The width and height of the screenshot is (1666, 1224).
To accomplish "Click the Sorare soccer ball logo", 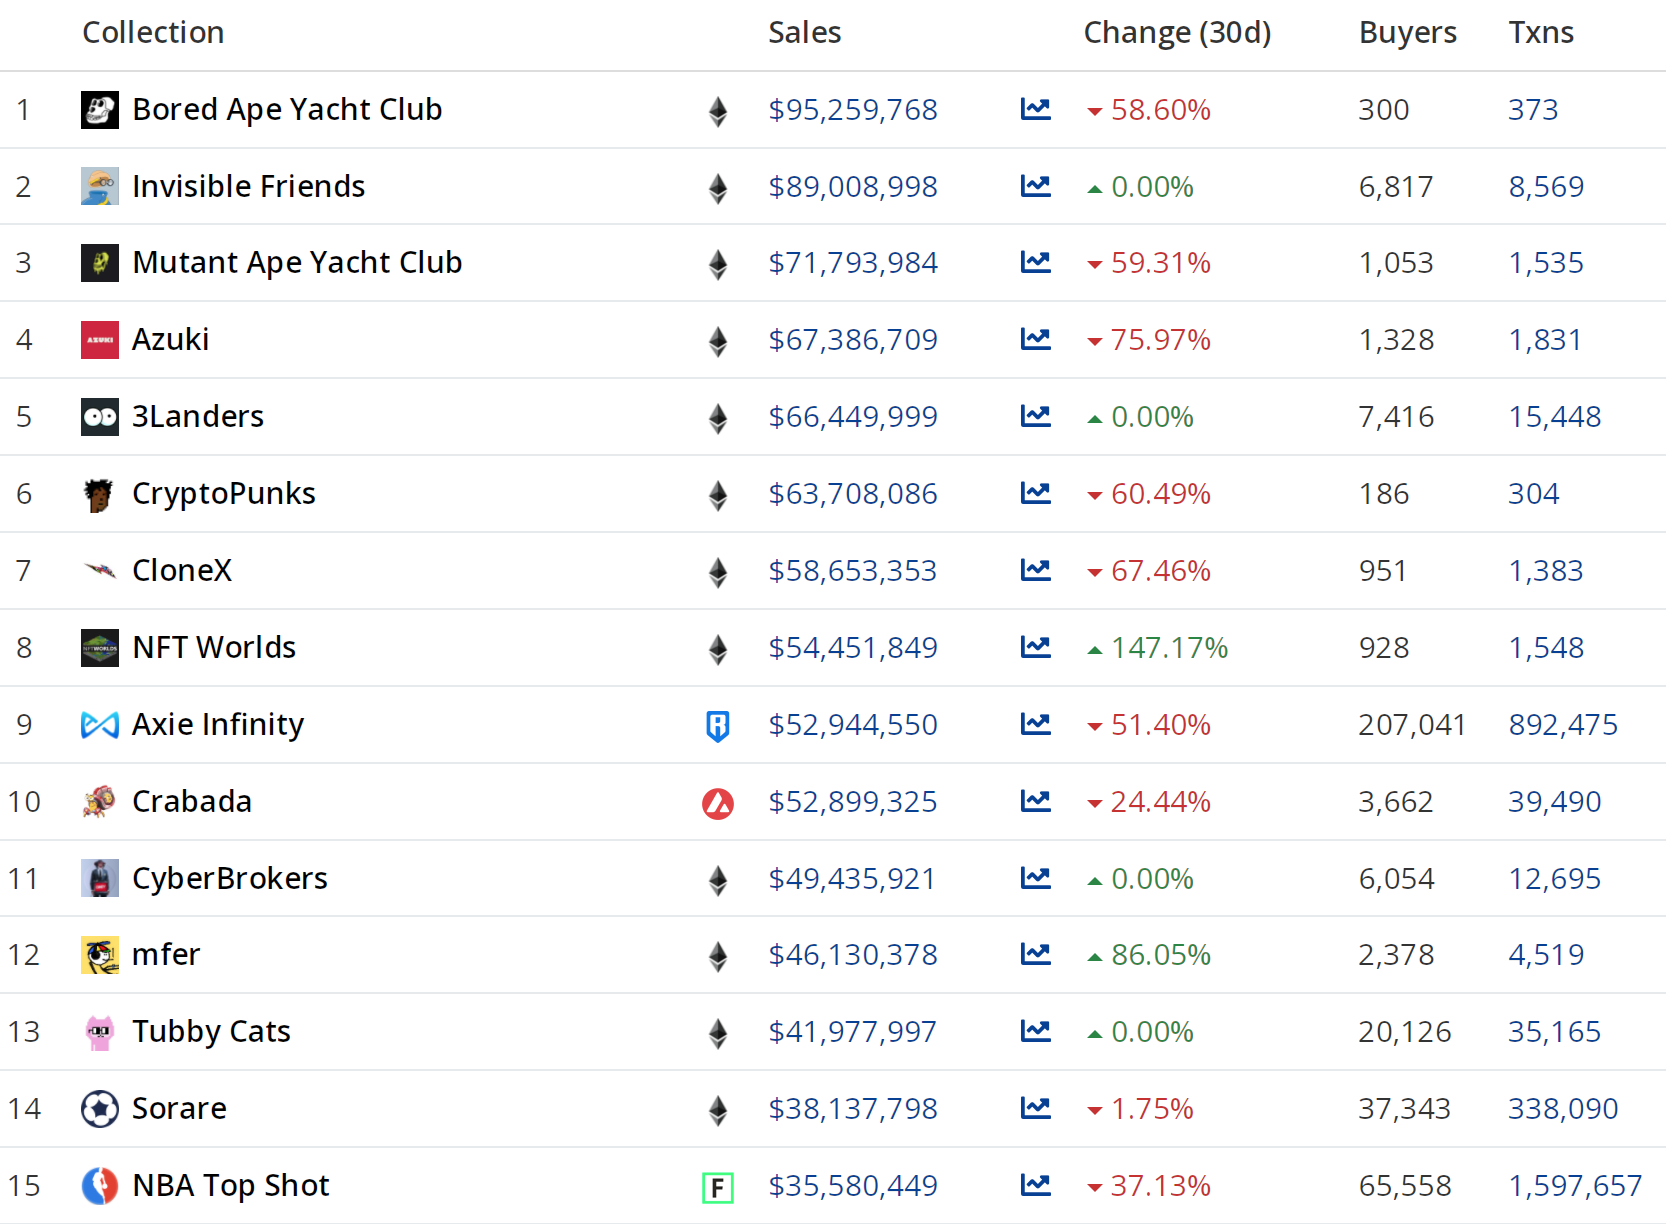I will (x=100, y=1109).
